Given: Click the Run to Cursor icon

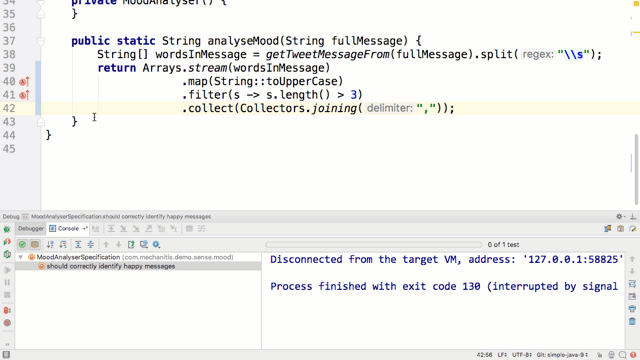Looking at the screenshot, I should click(x=174, y=229).
